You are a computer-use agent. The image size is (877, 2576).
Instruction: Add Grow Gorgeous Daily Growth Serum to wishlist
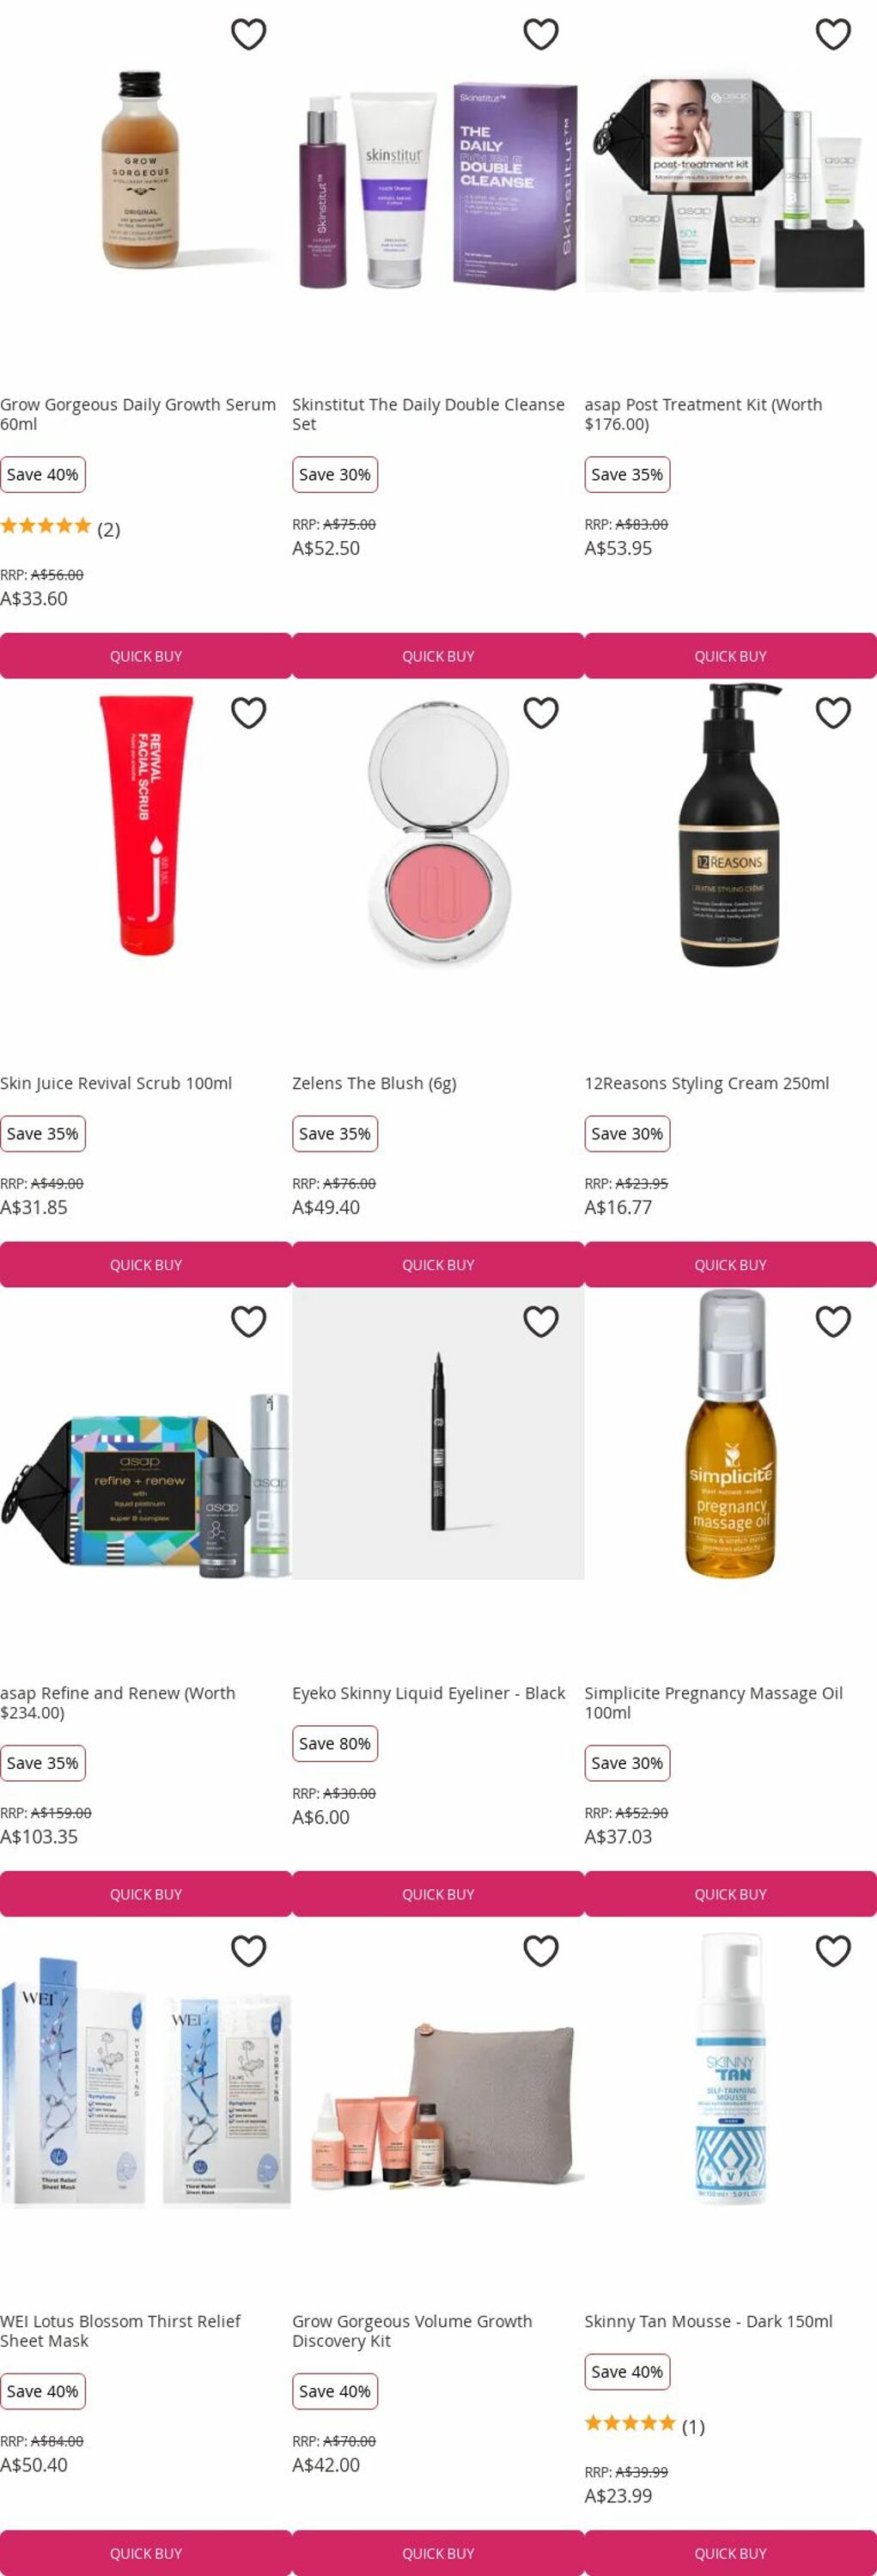click(249, 34)
